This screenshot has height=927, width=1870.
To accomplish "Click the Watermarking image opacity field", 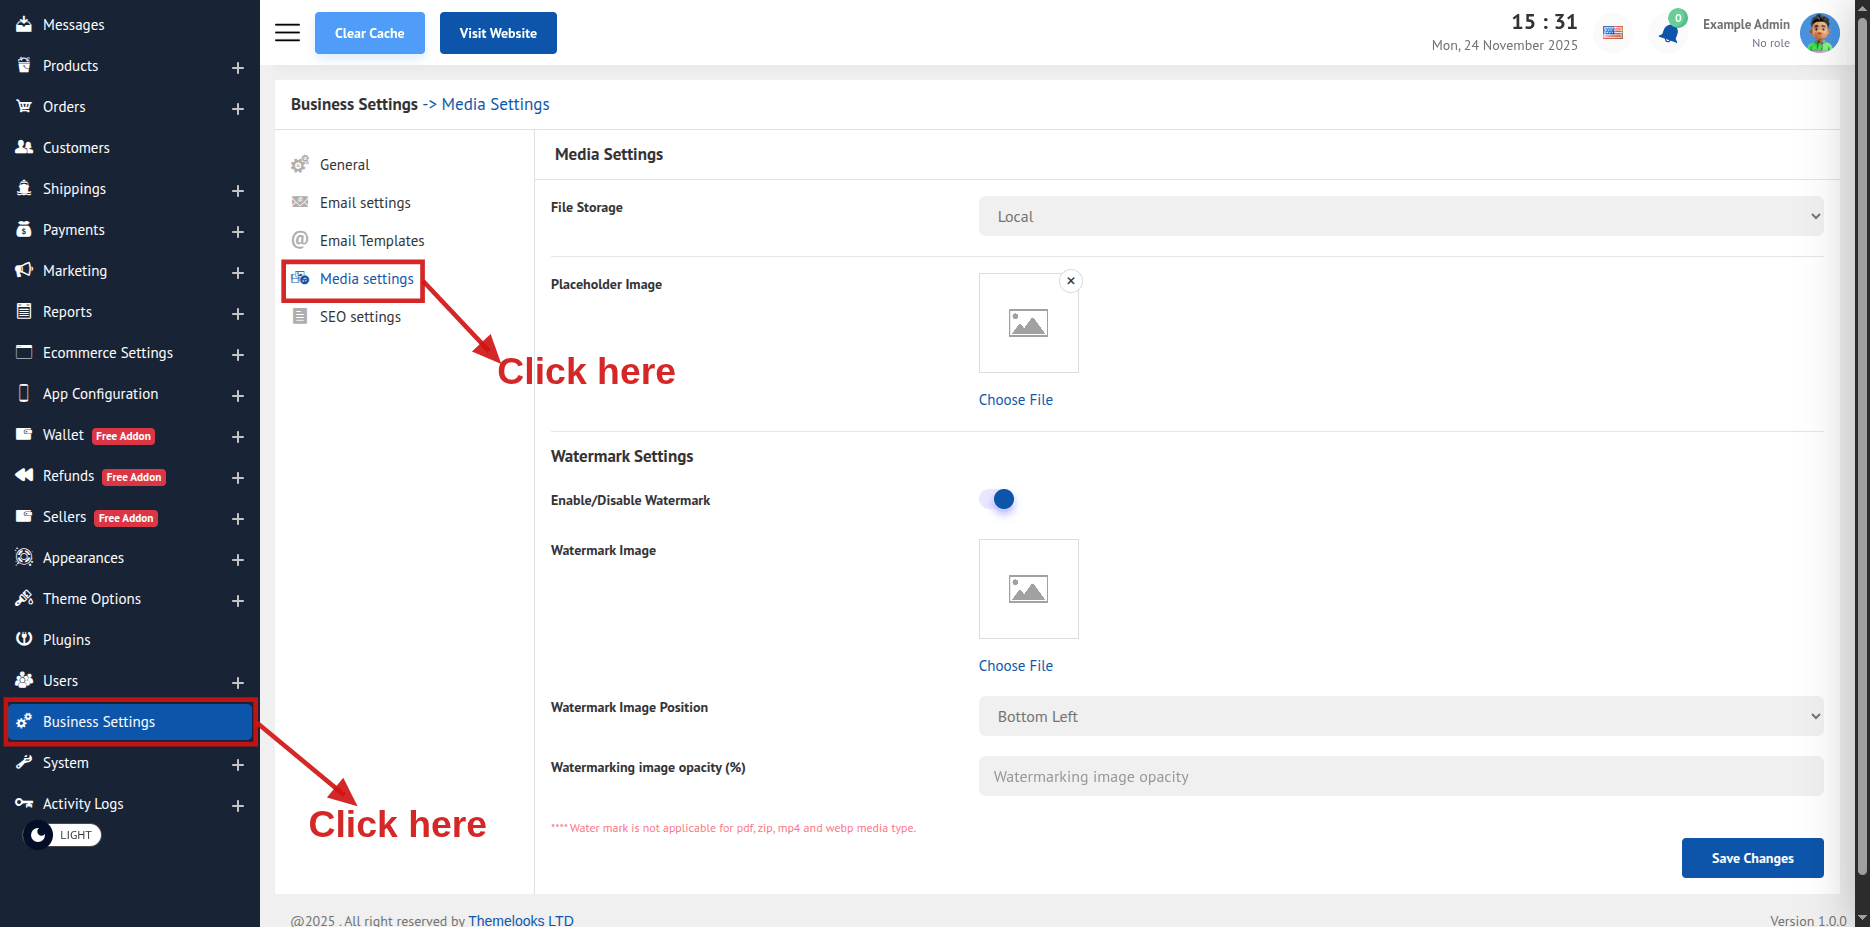I will point(1400,776).
